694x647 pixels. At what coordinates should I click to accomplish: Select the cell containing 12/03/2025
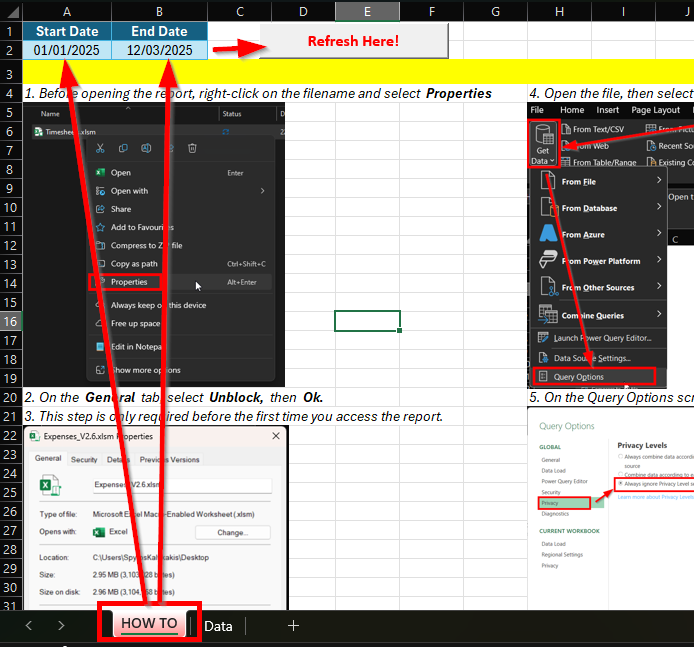159,50
